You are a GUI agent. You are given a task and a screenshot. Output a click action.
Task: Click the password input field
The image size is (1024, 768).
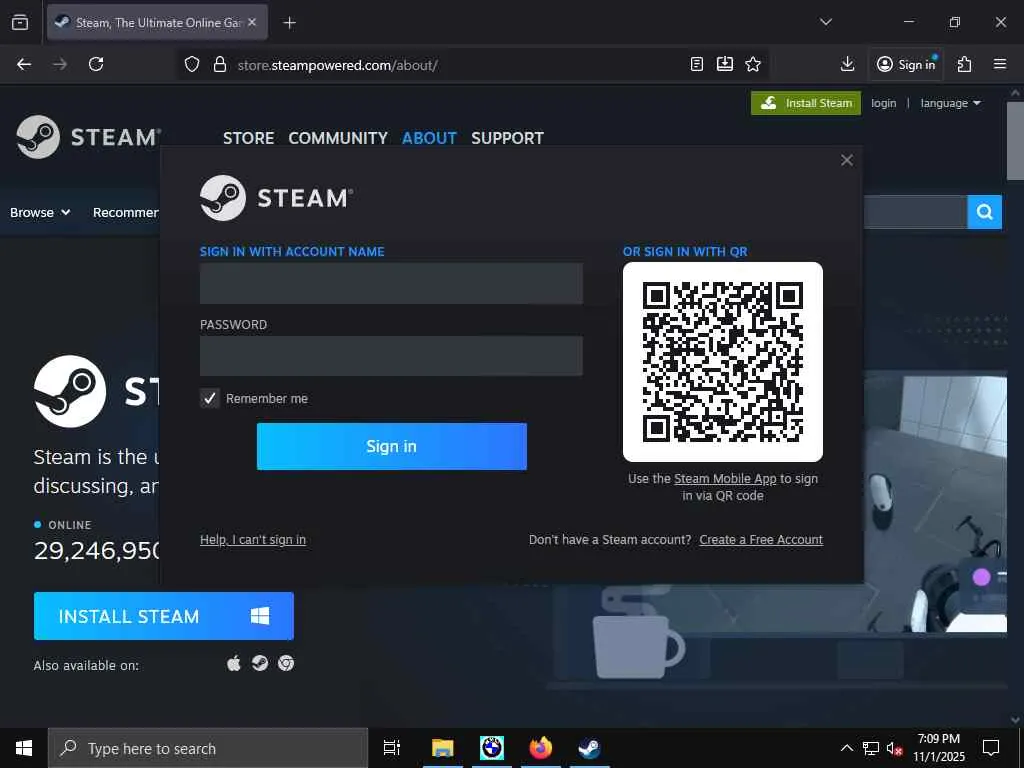tap(391, 356)
